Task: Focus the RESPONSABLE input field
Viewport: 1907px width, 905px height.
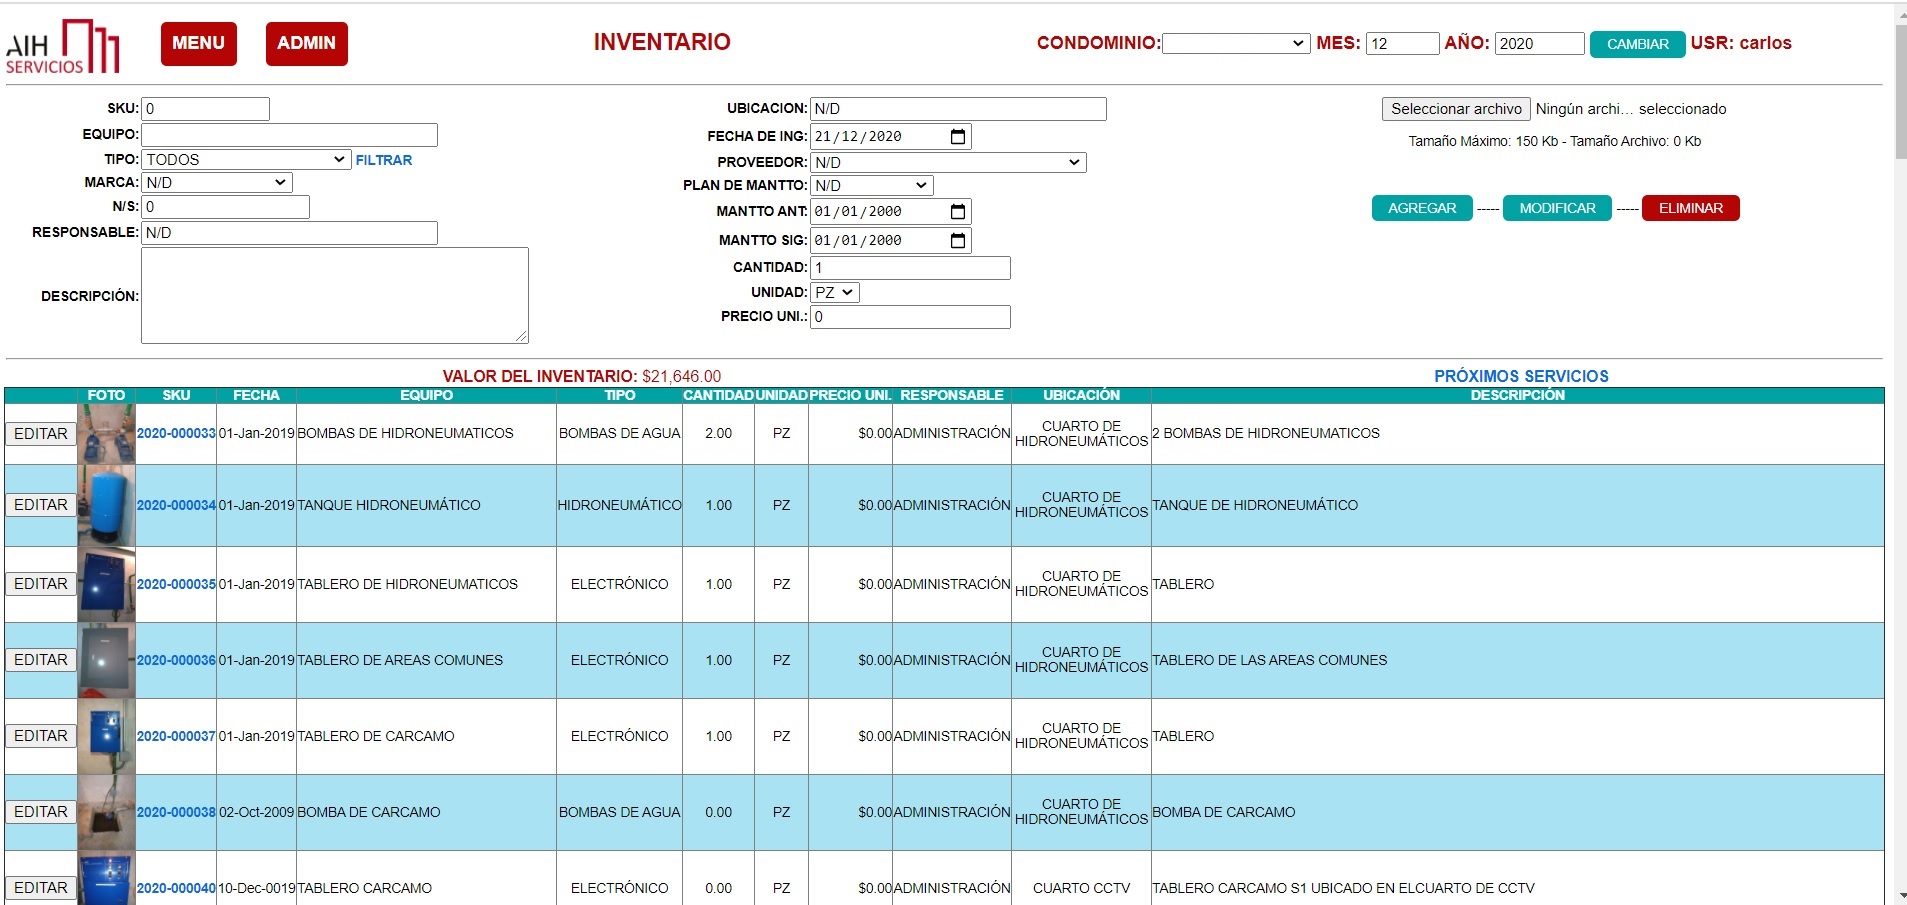Action: 289,233
